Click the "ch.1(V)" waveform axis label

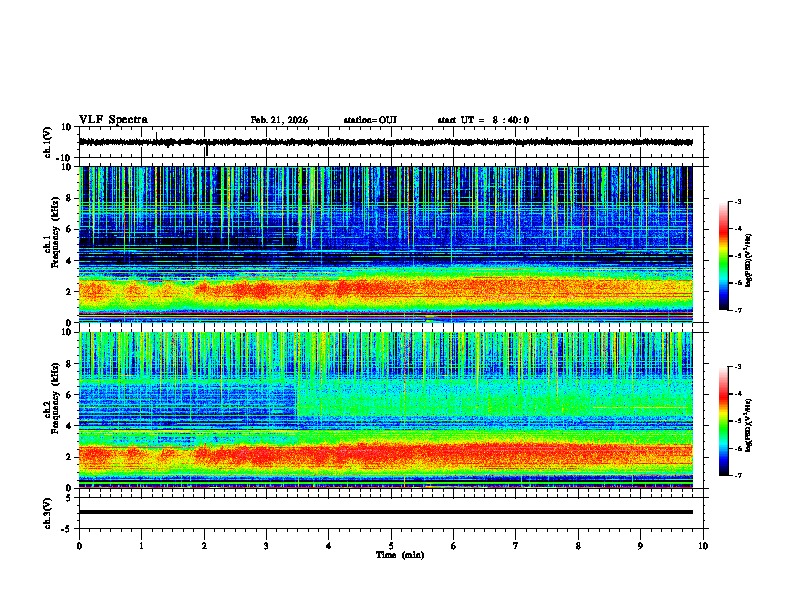point(48,142)
